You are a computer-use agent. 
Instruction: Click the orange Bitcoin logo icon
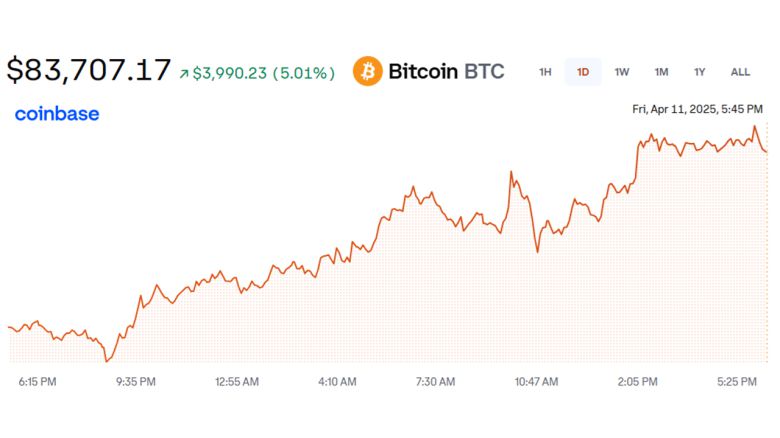tap(368, 72)
